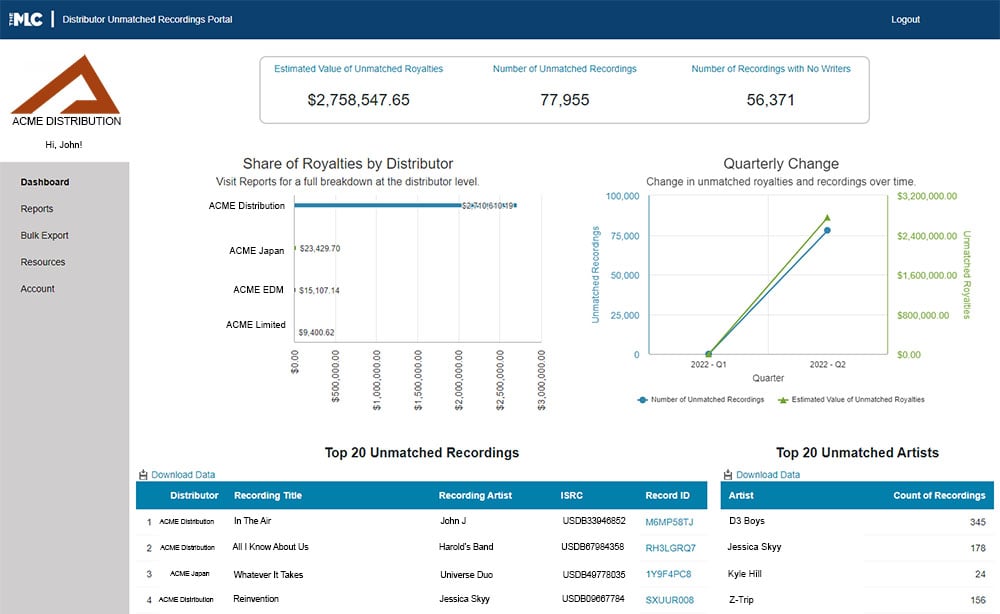The width and height of the screenshot is (1000, 614).
Task: Click download icon above Top 20 Unmatched Artists
Action: coord(728,475)
